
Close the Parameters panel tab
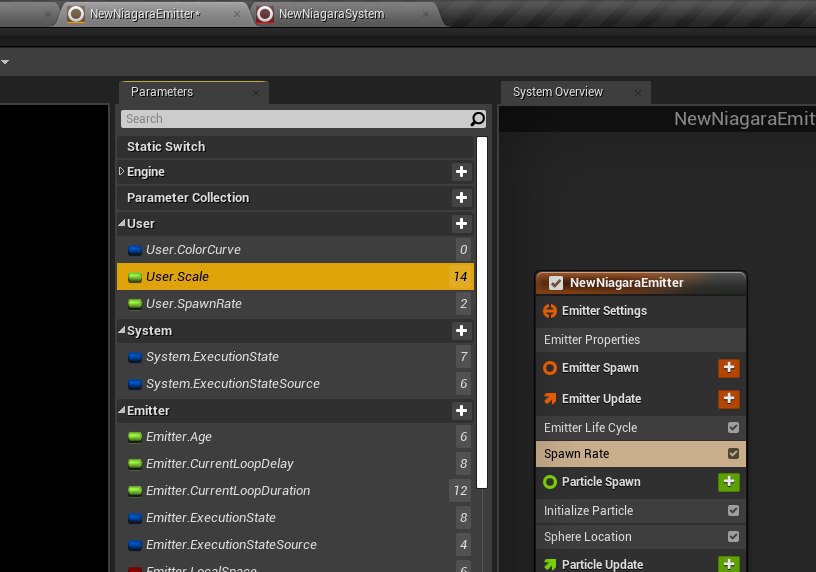click(x=256, y=93)
